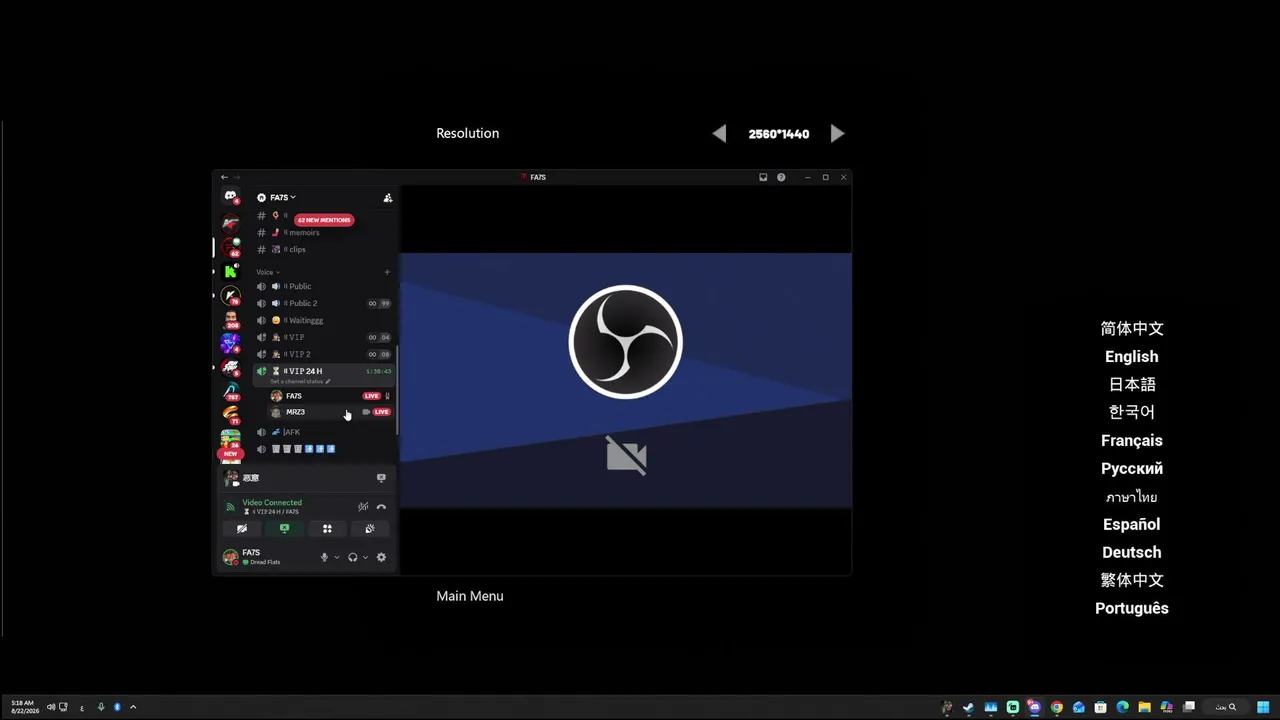Screen dimensions: 1280x720
Task: Create a channel with Voice plus icon
Action: click(x=387, y=272)
